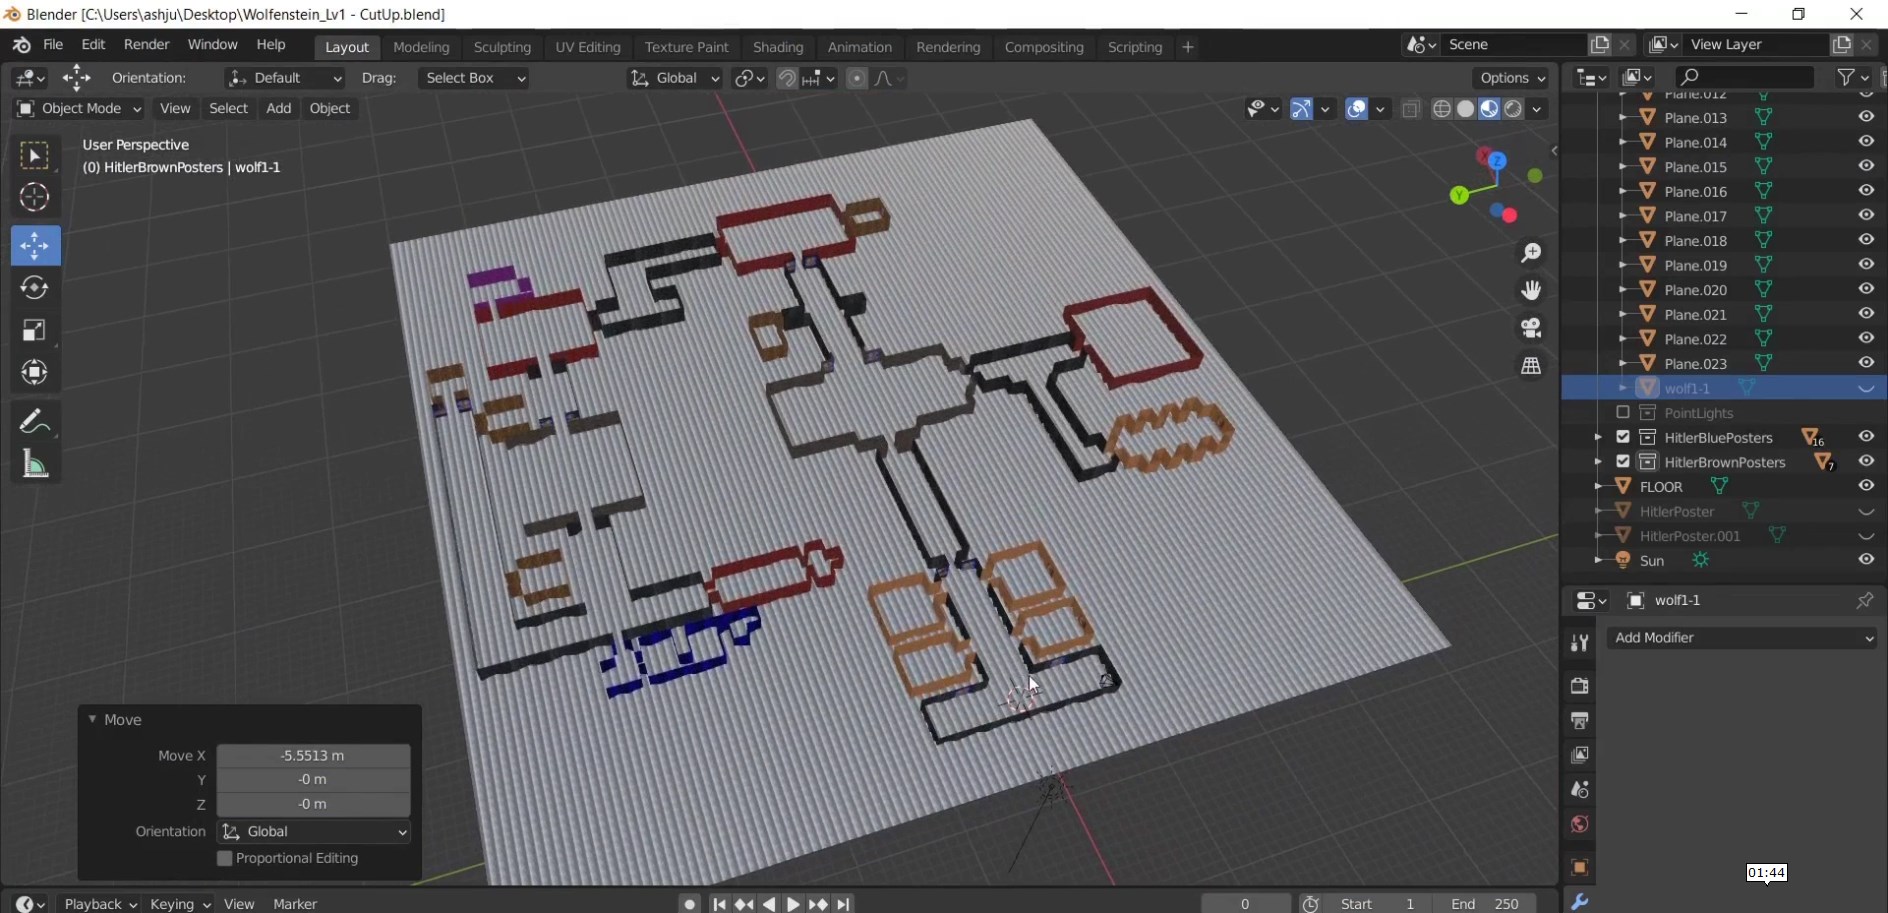
Task: Toggle camera view in viewport
Action: 1531,328
